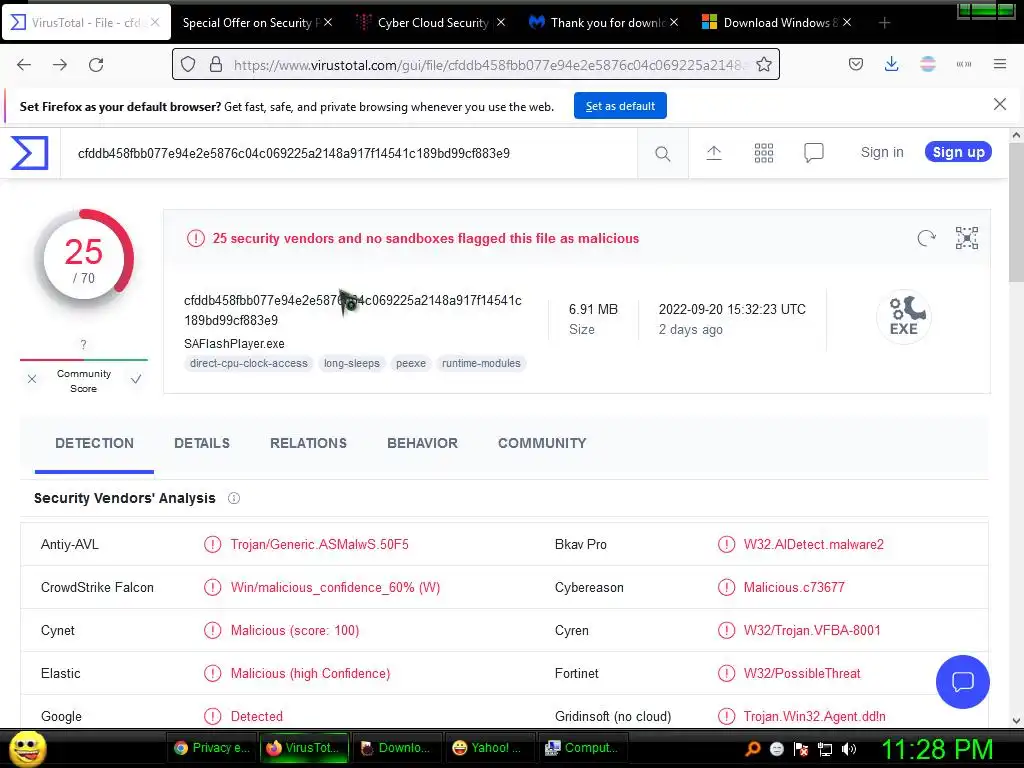Click the direct-cpu-clock-access tag
The image size is (1024, 768).
(248, 363)
